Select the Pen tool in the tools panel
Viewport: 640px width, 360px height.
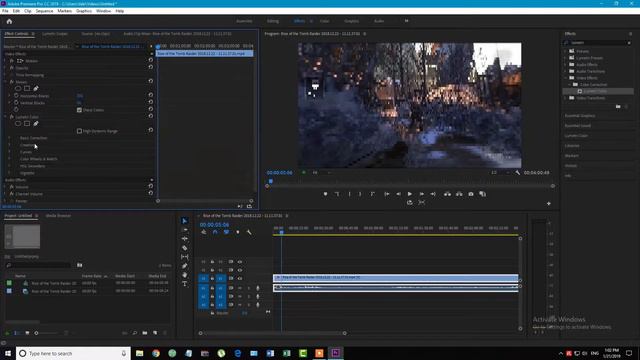[x=184, y=266]
